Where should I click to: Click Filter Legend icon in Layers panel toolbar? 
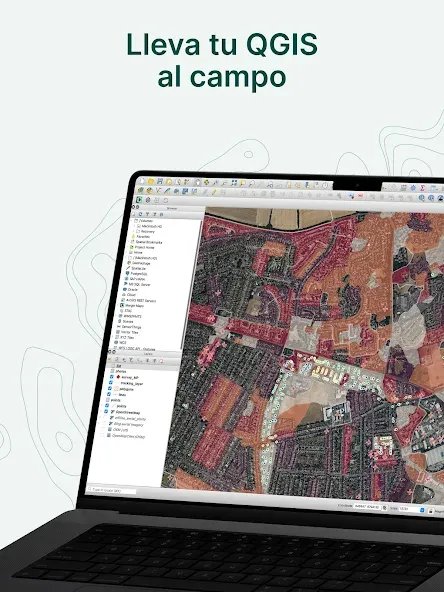[x=131, y=360]
